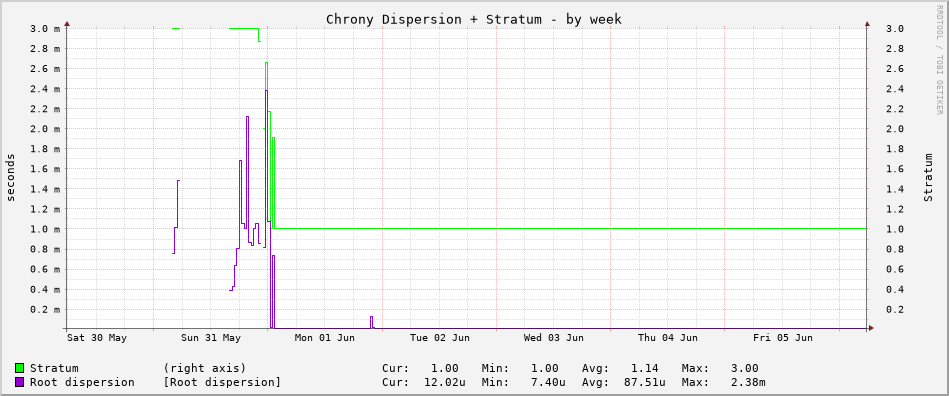Image resolution: width=949 pixels, height=396 pixels.
Task: Click the 'Sat 30 May' axis date label
Action: click(x=97, y=338)
